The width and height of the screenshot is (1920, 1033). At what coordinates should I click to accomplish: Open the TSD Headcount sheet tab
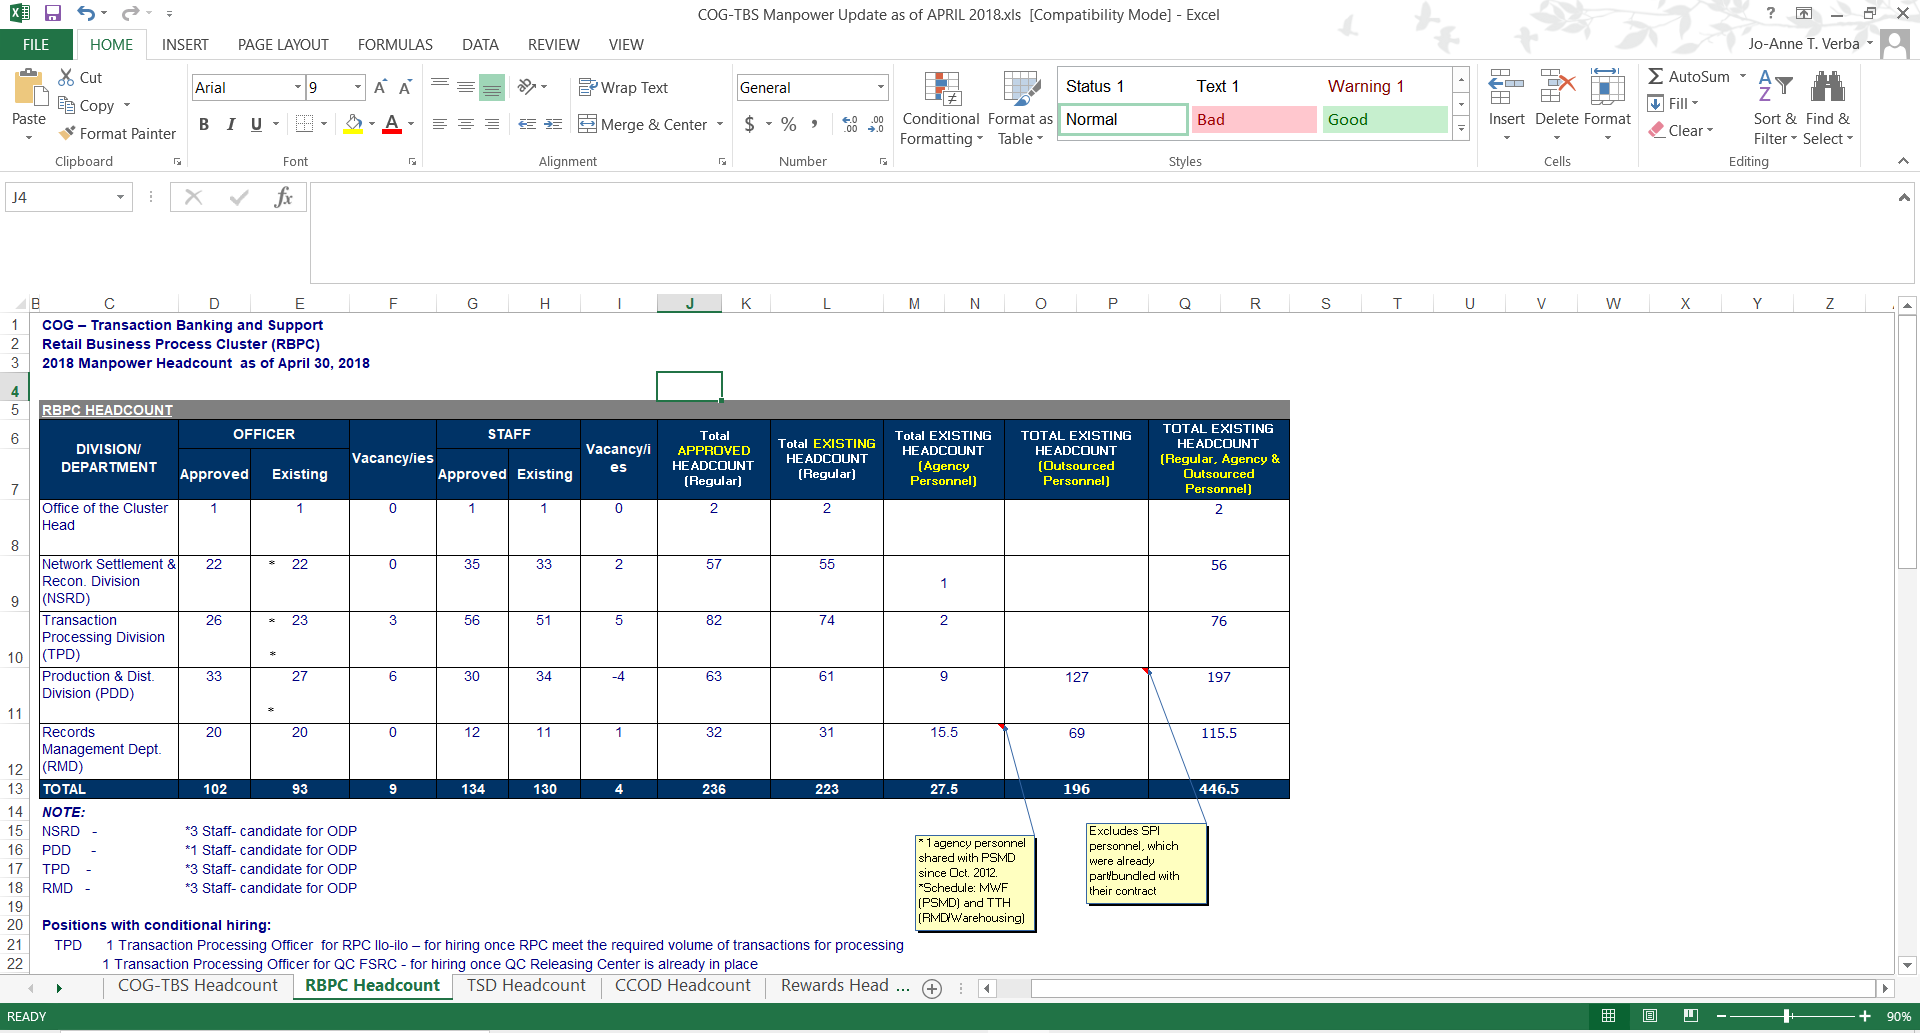coord(526,986)
